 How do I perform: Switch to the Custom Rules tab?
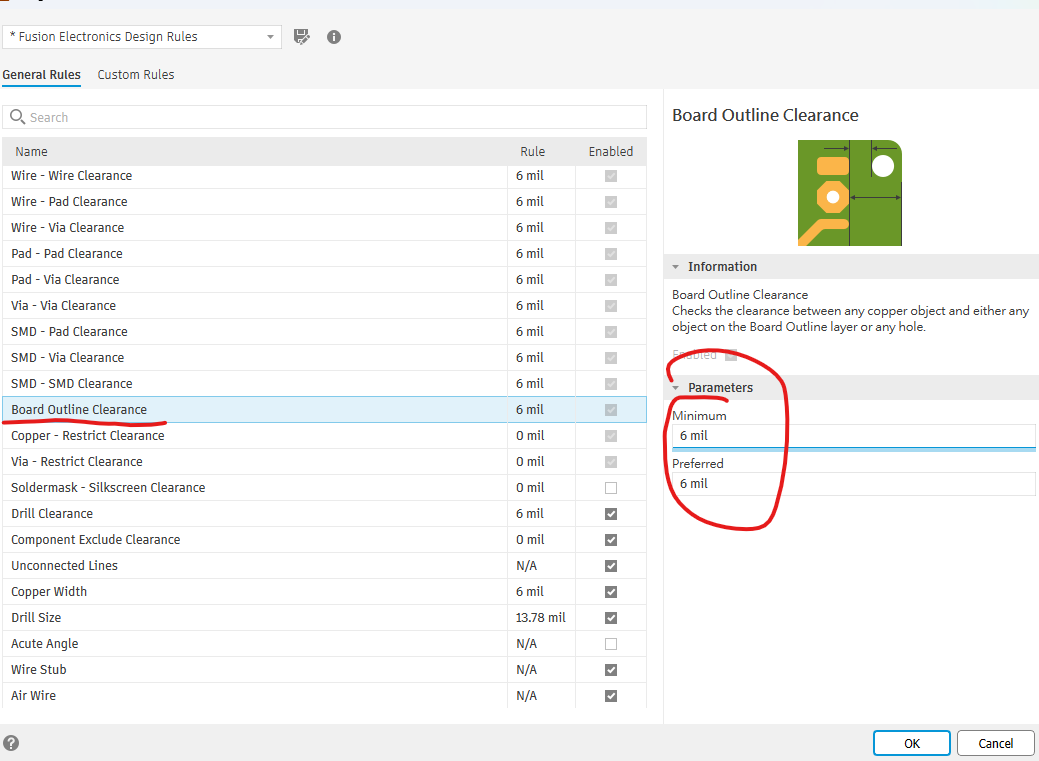tap(136, 75)
